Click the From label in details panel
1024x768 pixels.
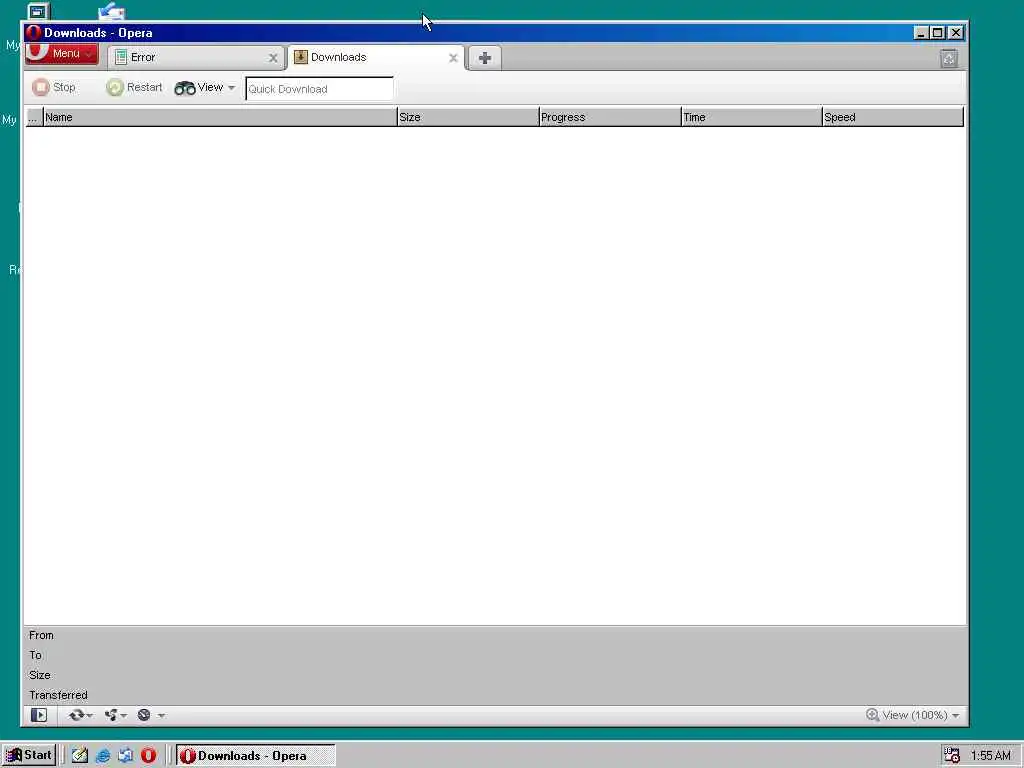click(41, 635)
